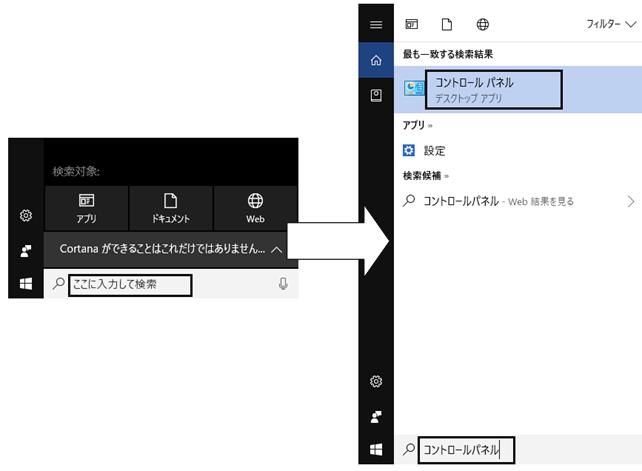Collapse the Cortana tips chevron
The height and width of the screenshot is (471, 642).
[277, 249]
